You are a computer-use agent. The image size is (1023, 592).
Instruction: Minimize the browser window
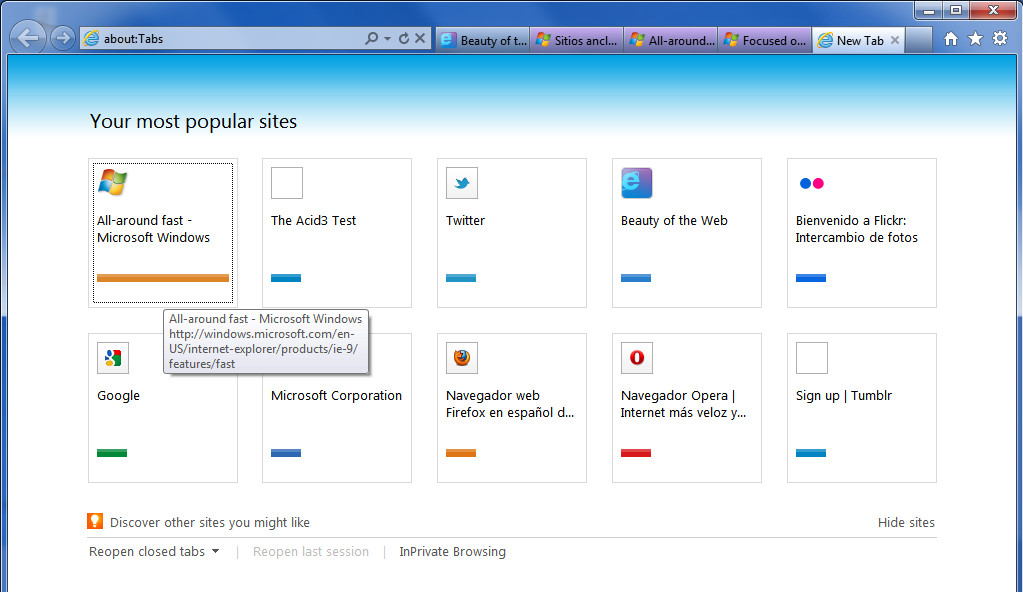pyautogui.click(x=929, y=10)
